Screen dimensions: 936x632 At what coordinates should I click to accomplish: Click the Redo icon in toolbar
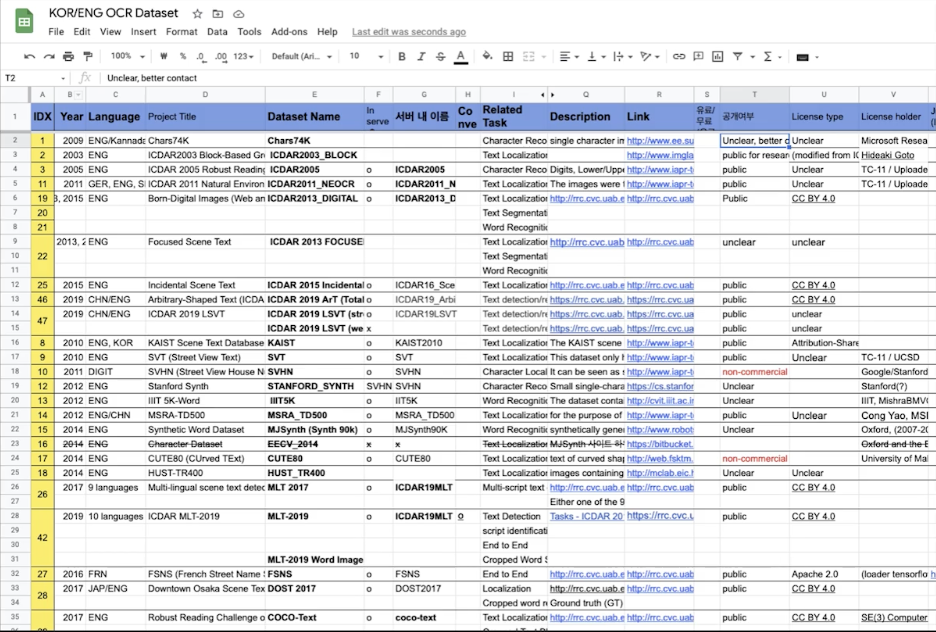coord(49,56)
